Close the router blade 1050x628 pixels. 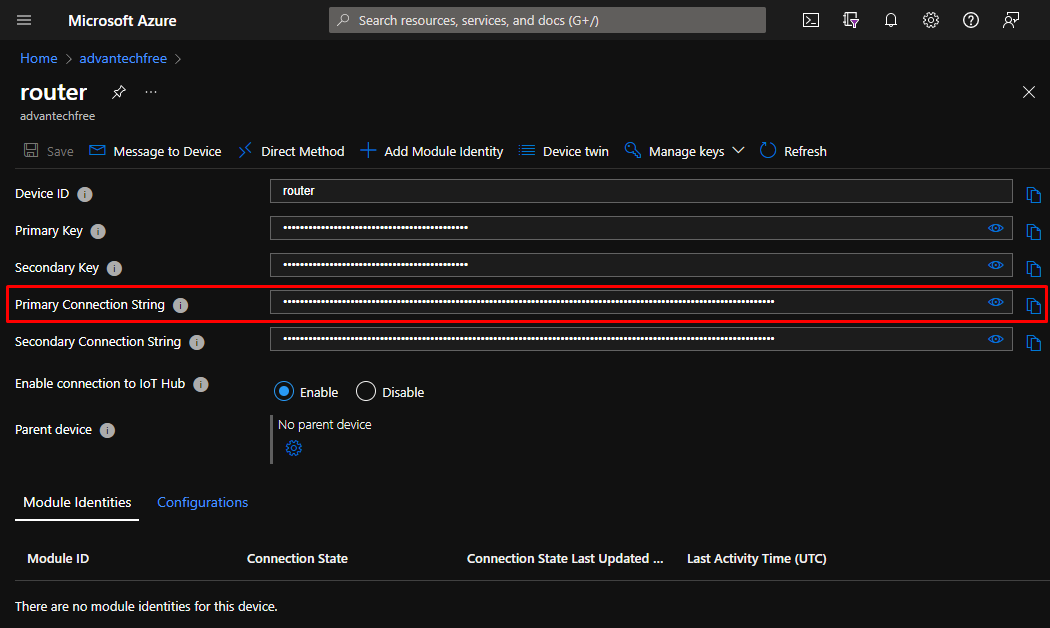(x=1029, y=92)
